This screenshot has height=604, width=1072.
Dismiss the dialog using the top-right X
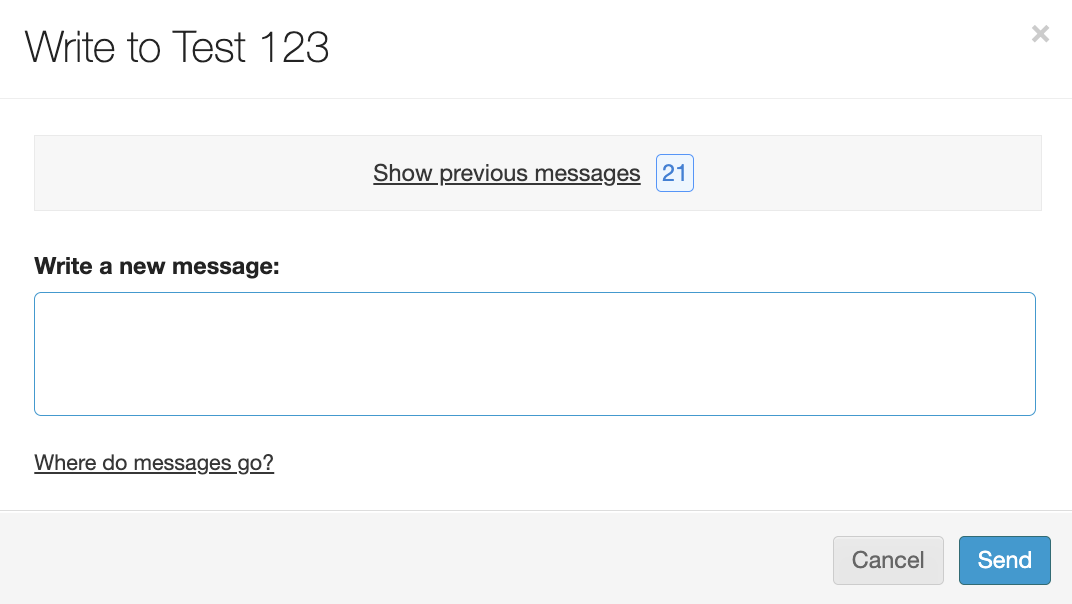pos(1040,34)
